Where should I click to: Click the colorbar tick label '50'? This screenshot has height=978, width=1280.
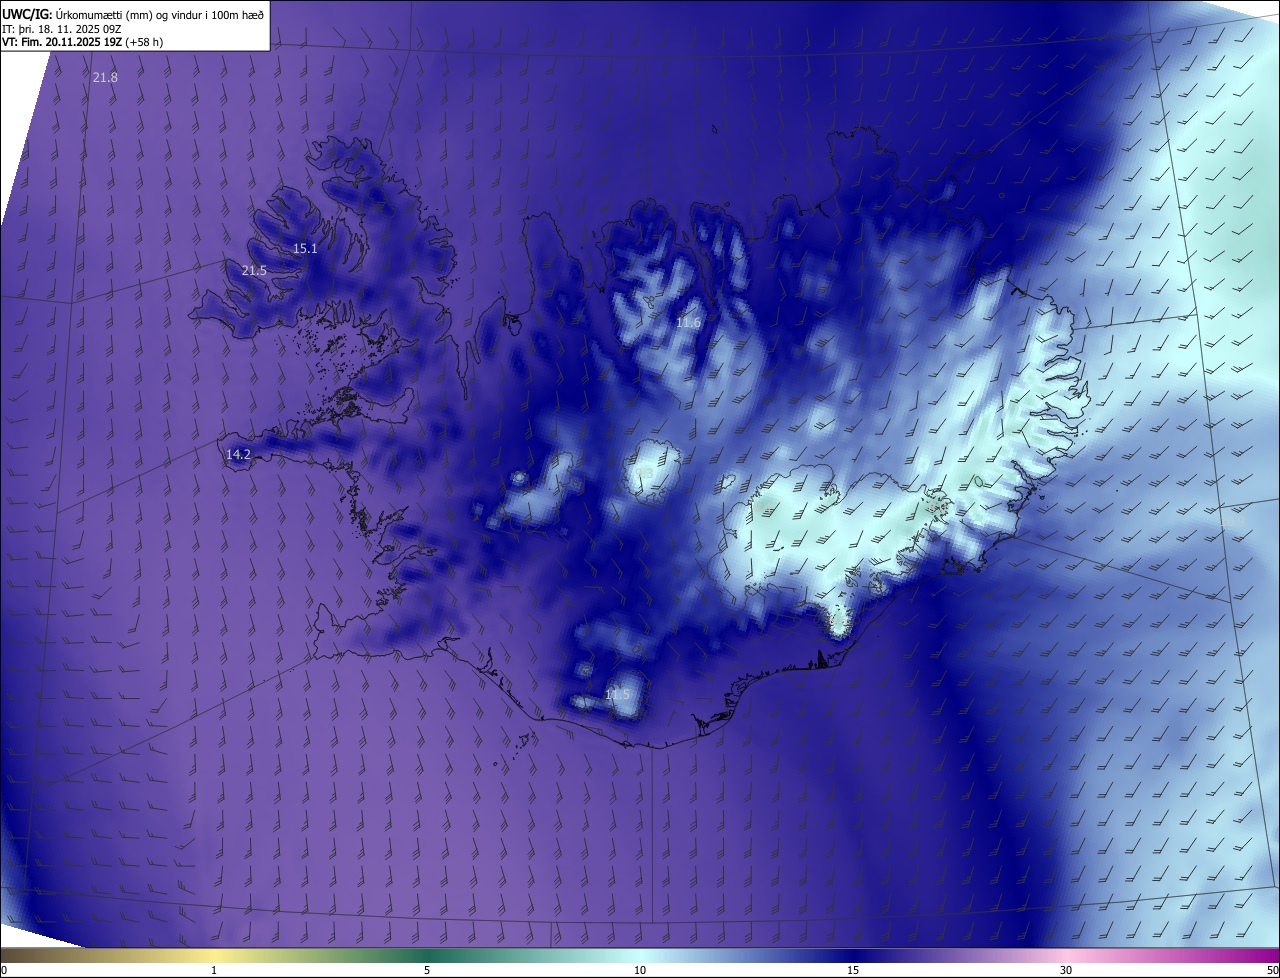click(x=1272, y=970)
